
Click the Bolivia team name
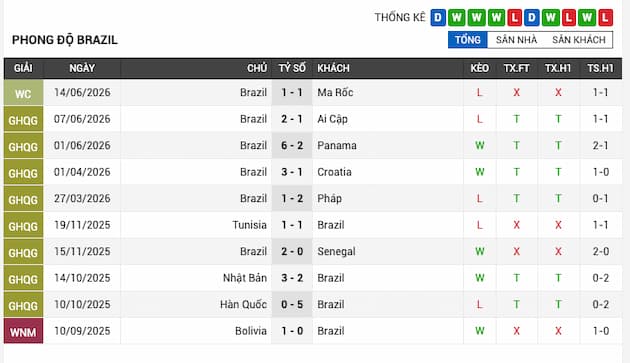[251, 331]
